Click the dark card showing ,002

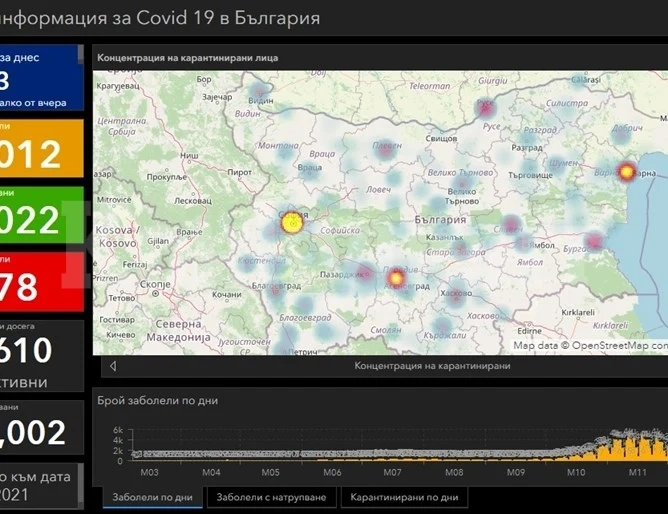[x=41, y=428]
